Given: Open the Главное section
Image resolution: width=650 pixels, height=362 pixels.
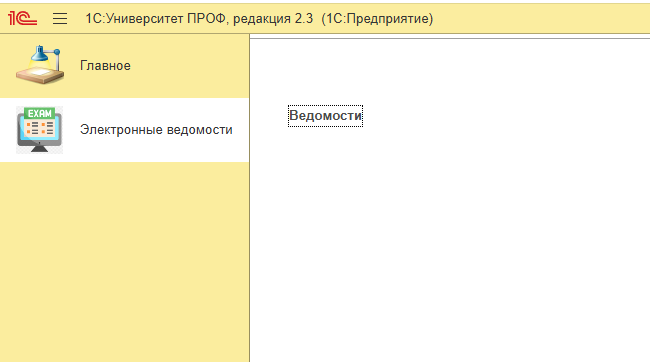Looking at the screenshot, I should [124, 66].
